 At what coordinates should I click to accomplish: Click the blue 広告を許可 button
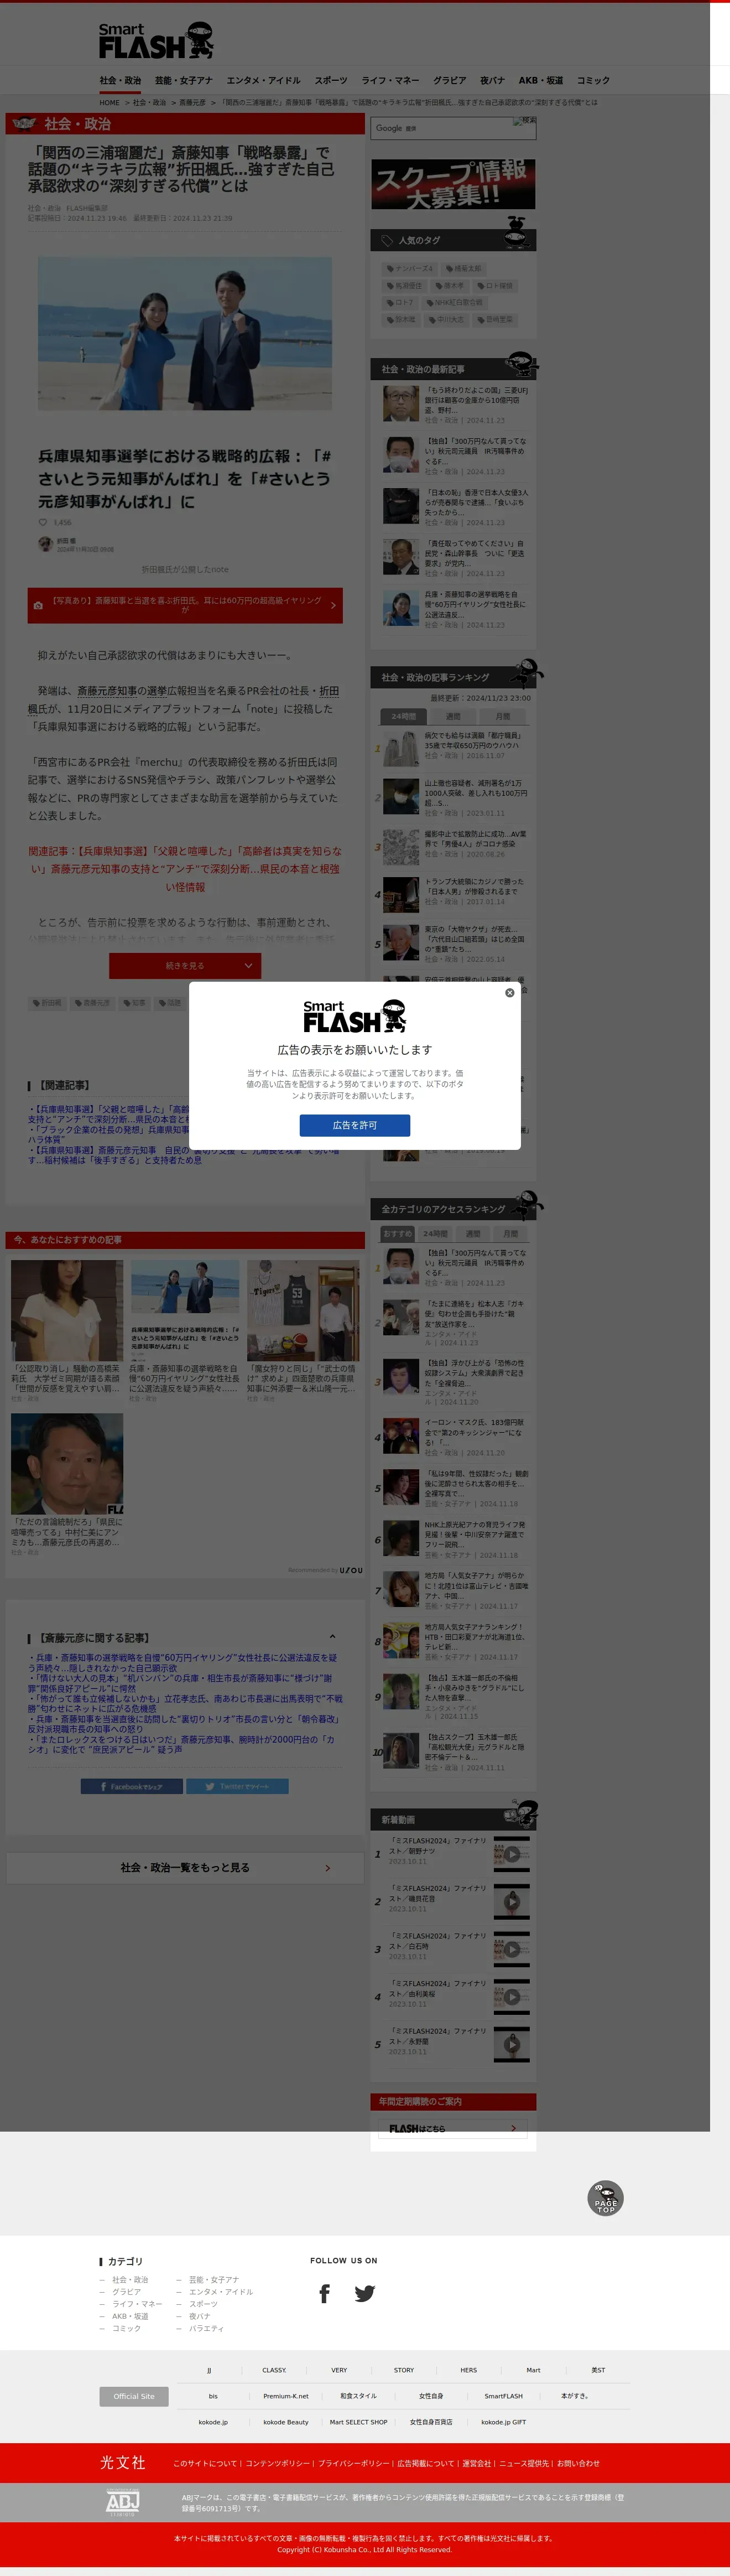click(354, 1125)
